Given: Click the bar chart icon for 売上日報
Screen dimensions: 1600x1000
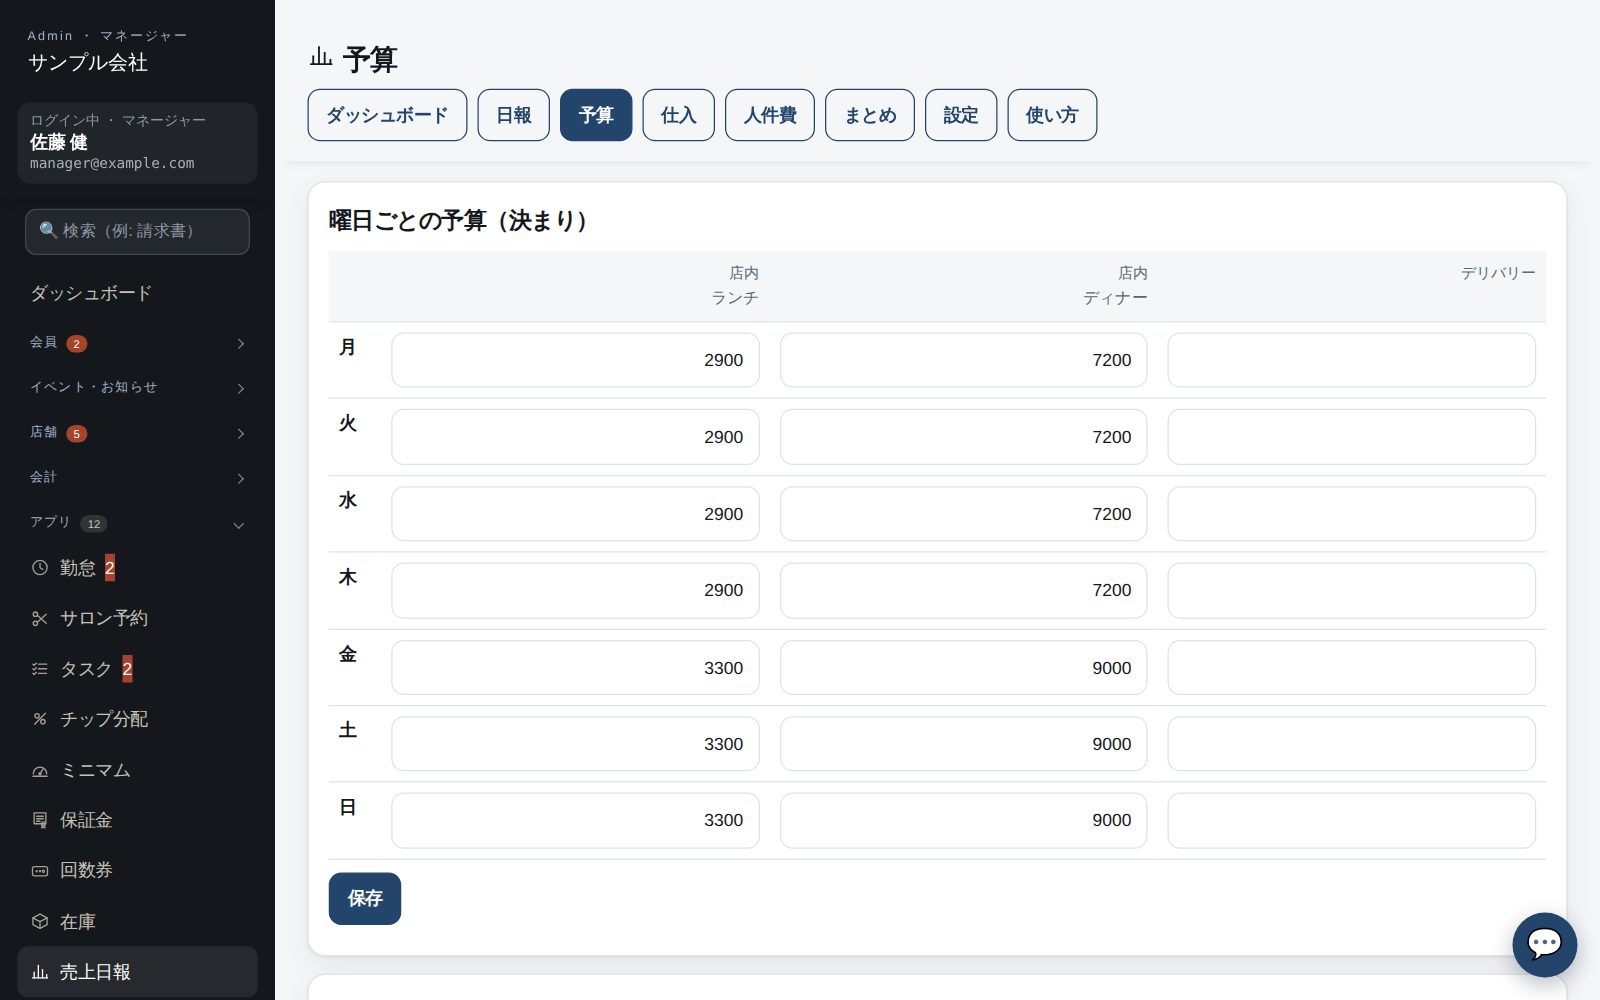Looking at the screenshot, I should click(x=40, y=972).
